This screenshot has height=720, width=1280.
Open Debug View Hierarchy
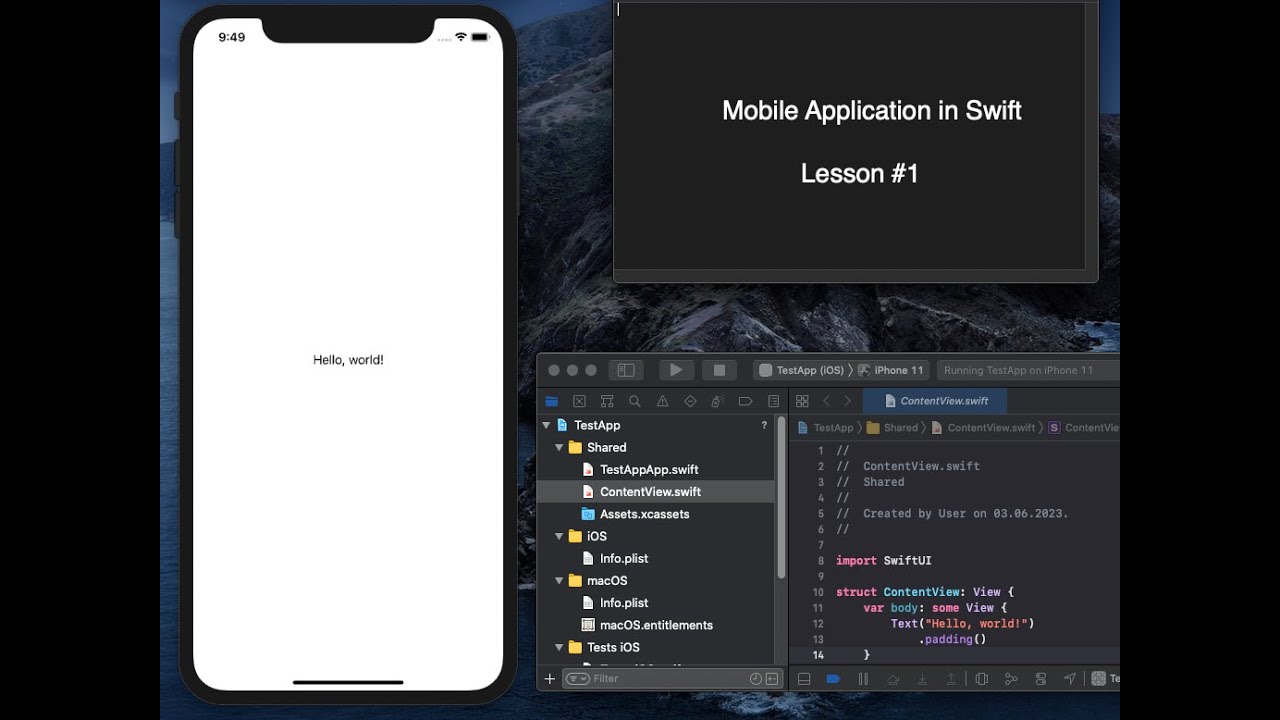(x=982, y=679)
